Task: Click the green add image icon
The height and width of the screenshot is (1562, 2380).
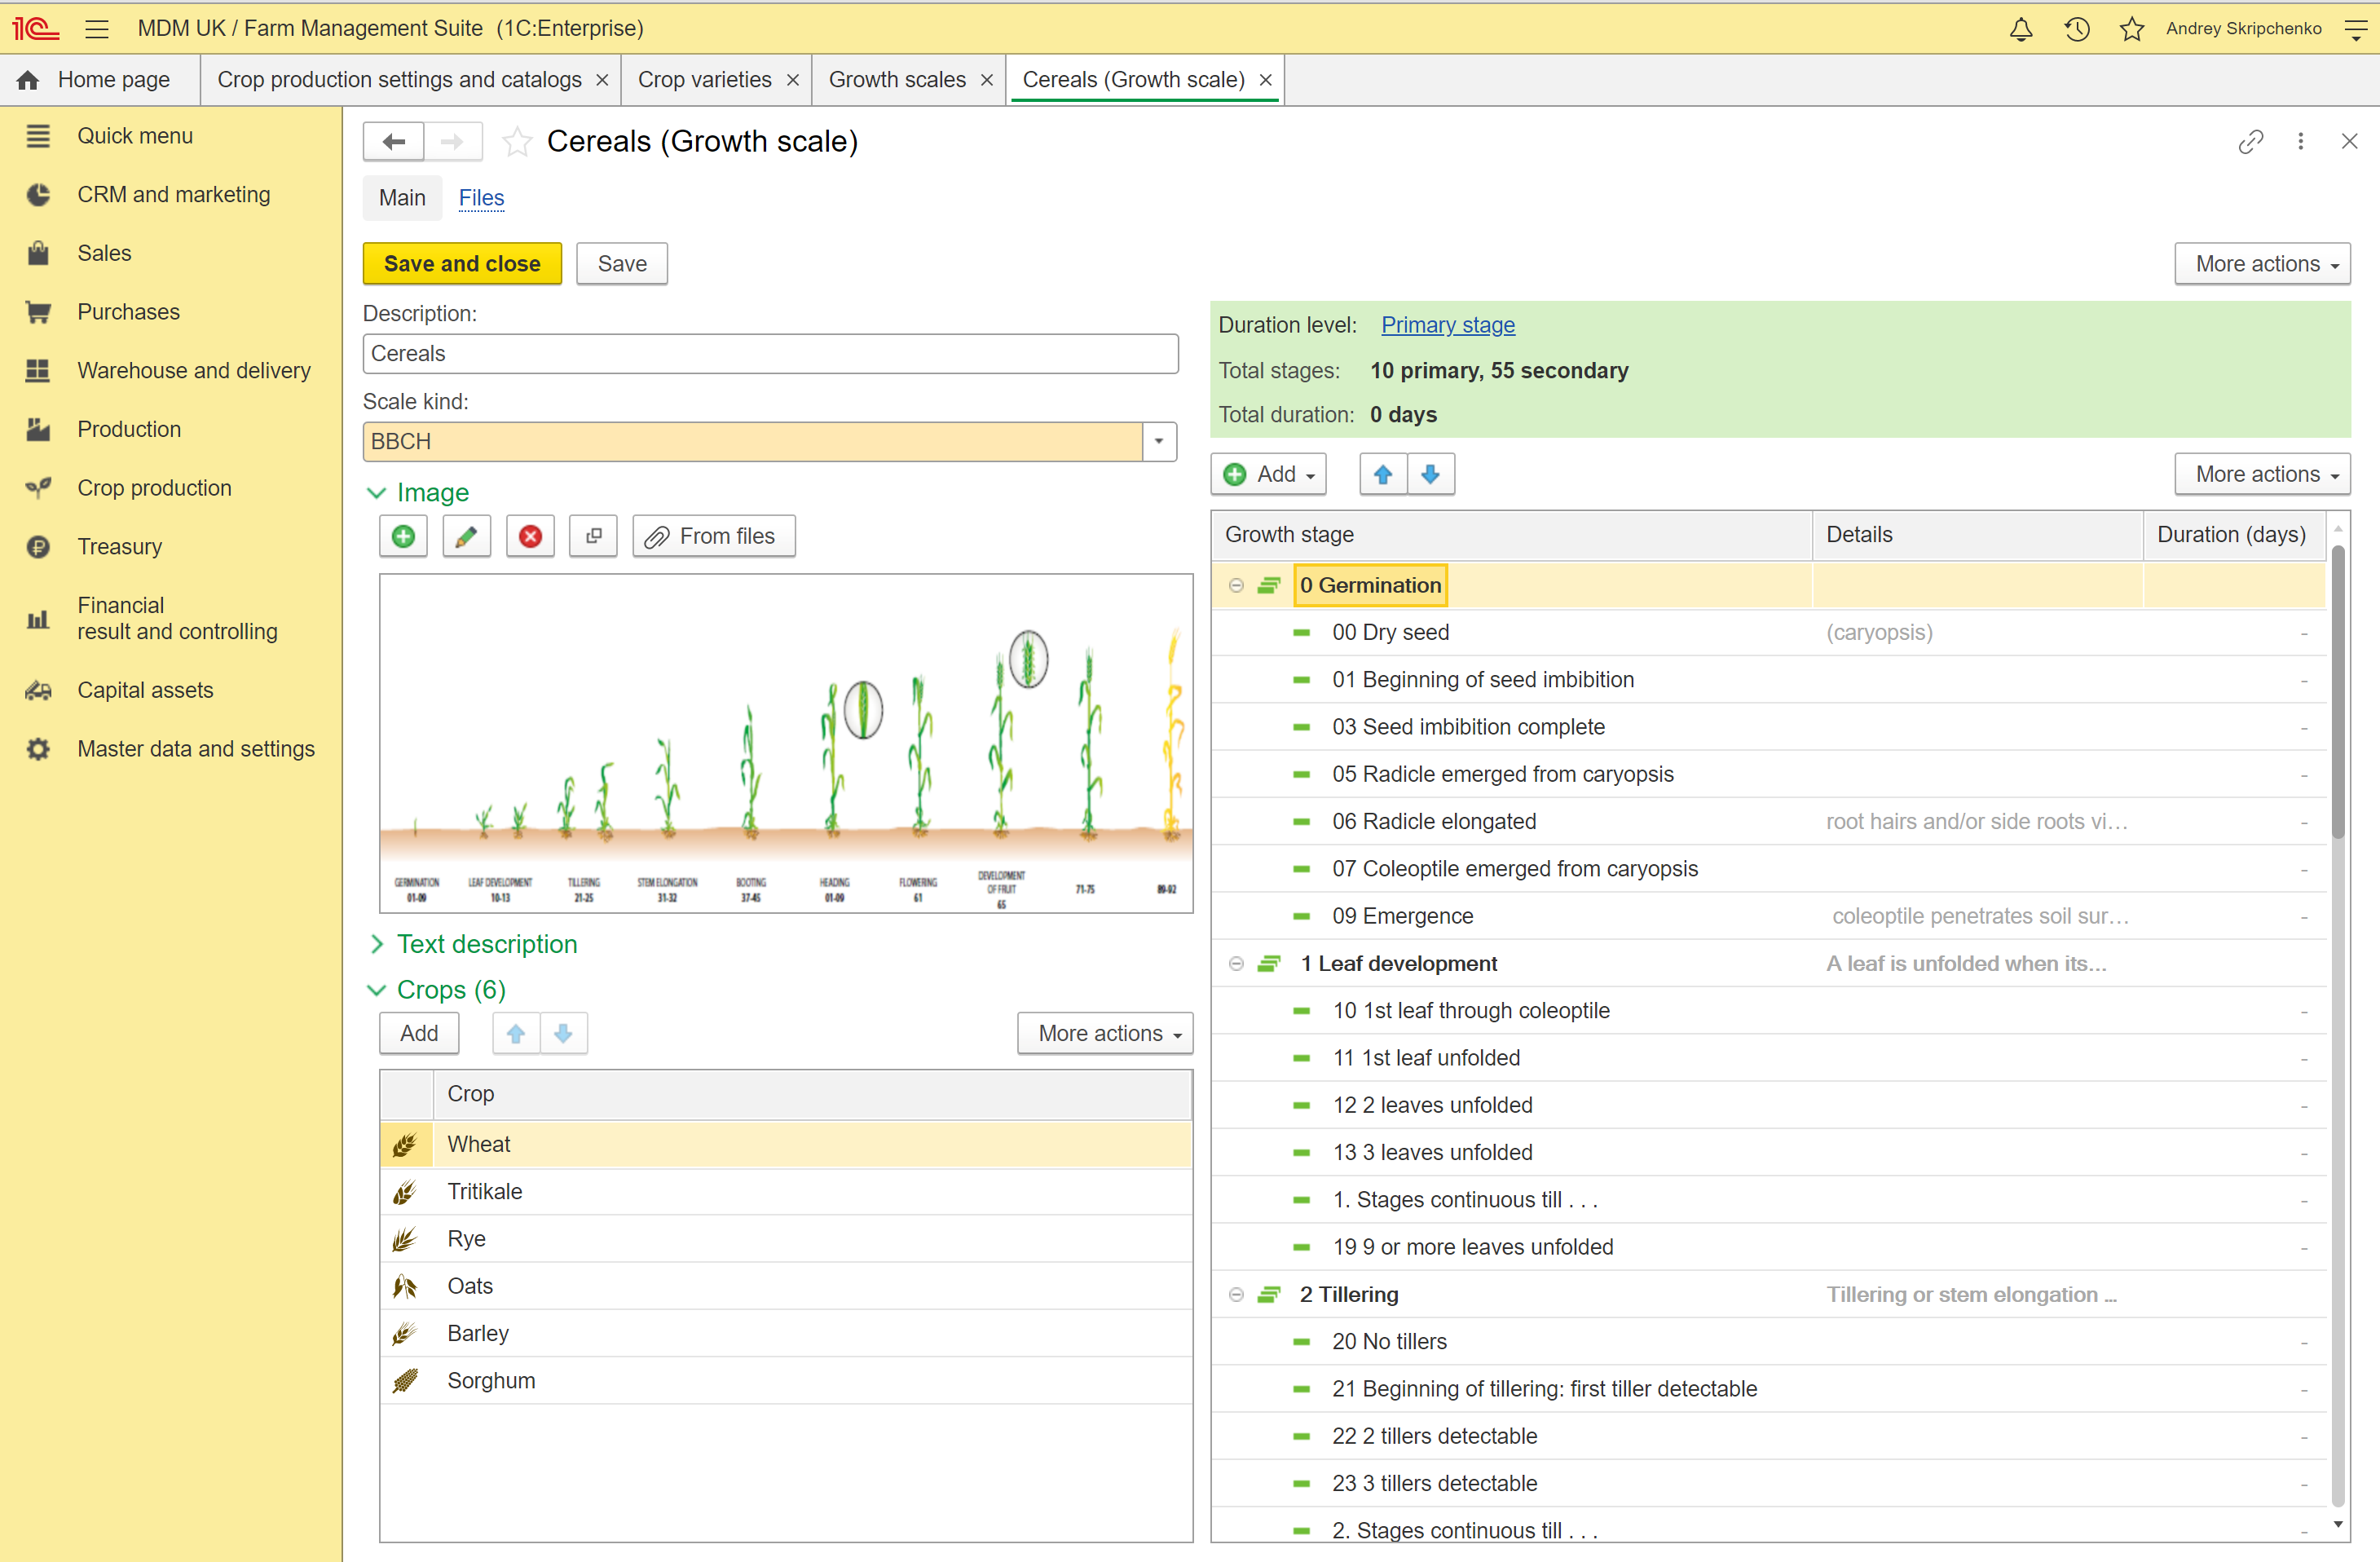Action: [403, 536]
